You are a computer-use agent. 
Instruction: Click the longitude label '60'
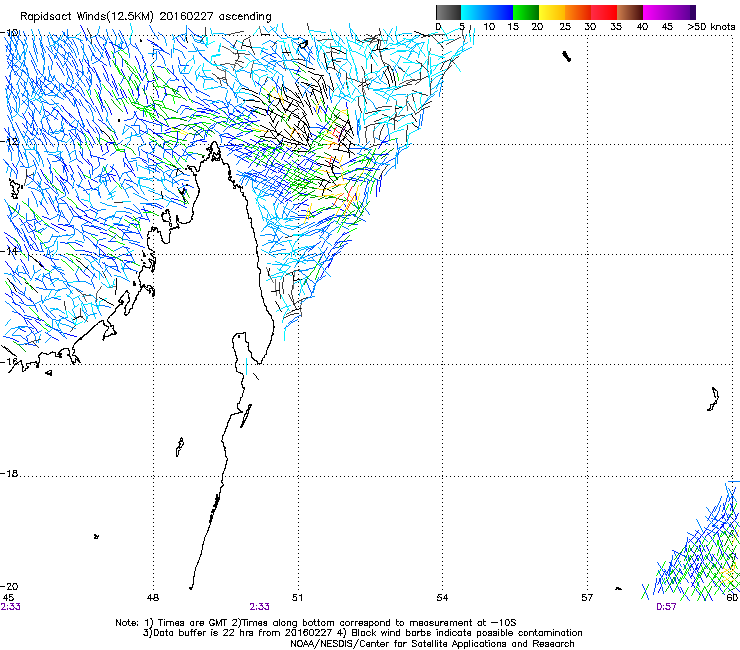coord(732,598)
